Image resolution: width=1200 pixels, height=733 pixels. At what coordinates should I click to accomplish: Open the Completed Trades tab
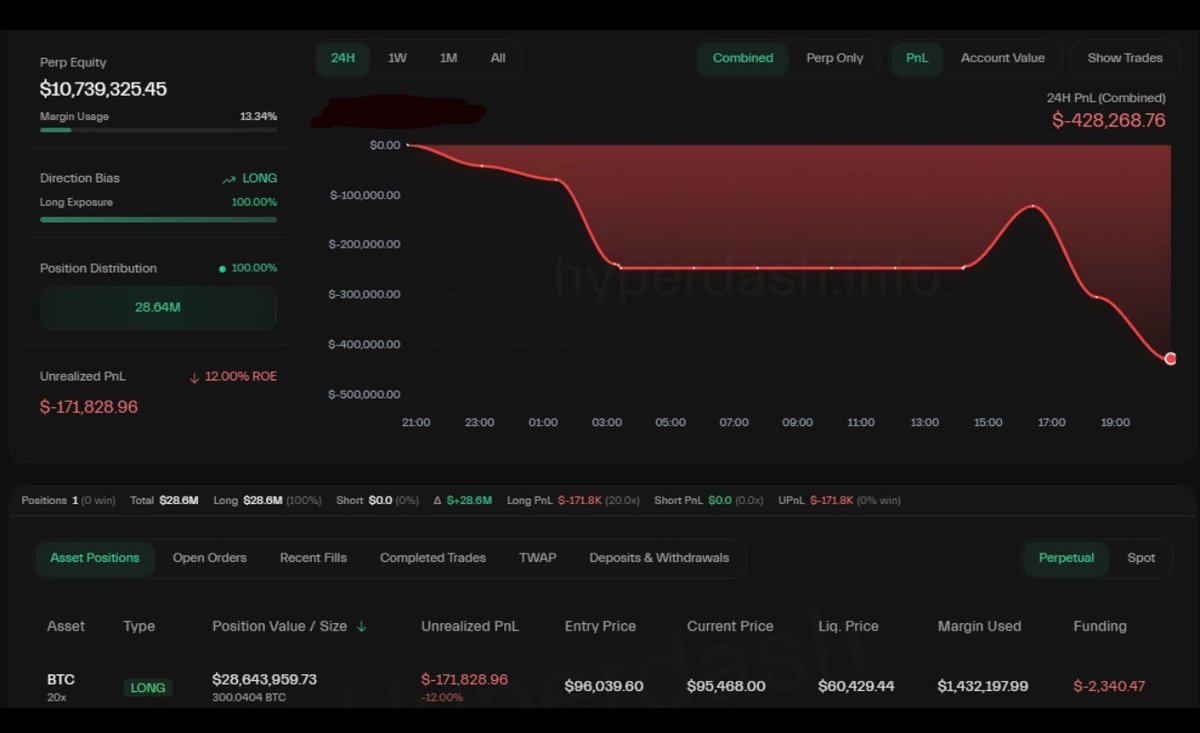coord(433,558)
